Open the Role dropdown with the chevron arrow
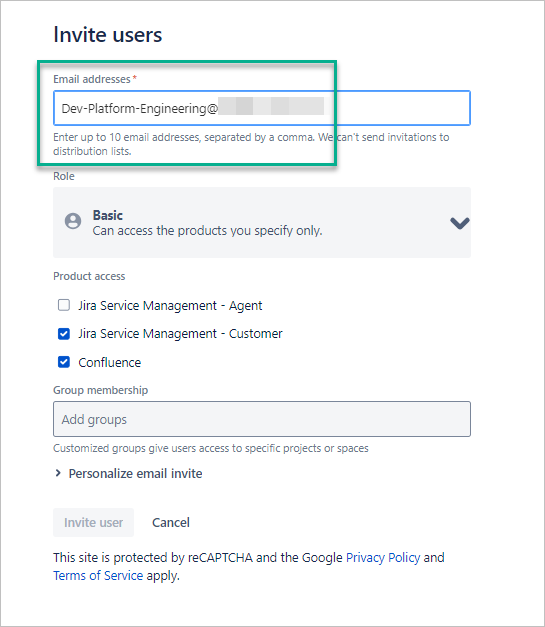 click(x=459, y=223)
